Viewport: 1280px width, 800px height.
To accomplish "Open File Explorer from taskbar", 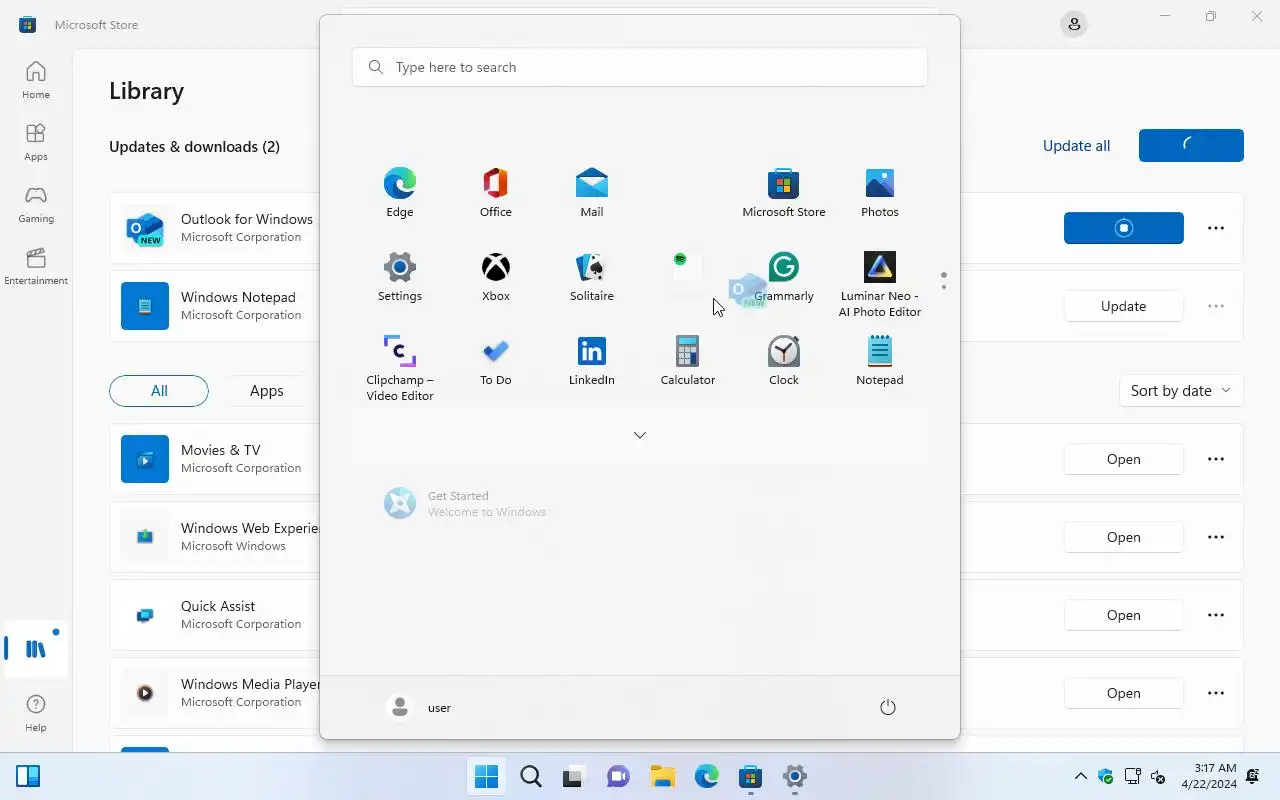I will point(662,776).
